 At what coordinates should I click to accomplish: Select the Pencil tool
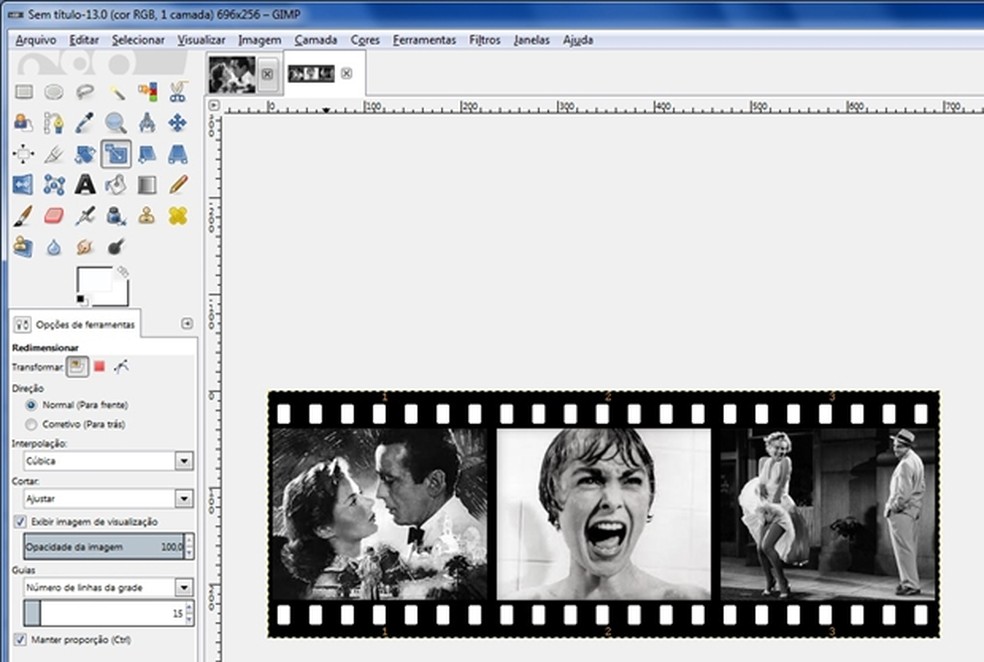(x=178, y=184)
